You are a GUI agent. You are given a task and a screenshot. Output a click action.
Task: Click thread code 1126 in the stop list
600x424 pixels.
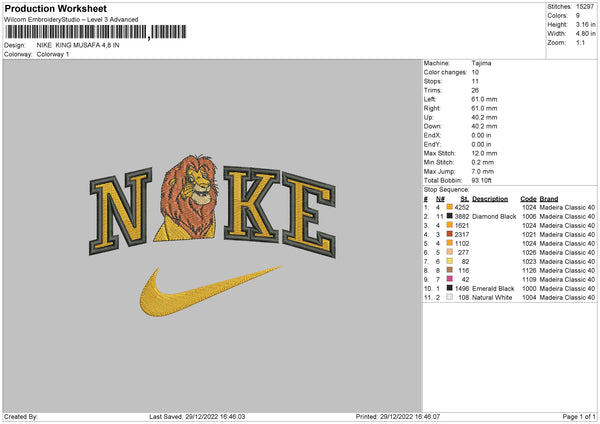pos(529,270)
